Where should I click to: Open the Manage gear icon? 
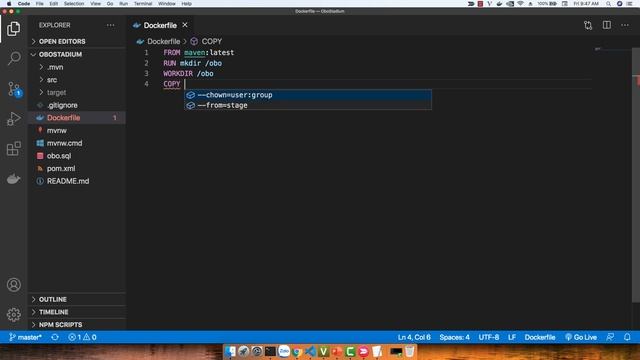[x=13, y=315]
